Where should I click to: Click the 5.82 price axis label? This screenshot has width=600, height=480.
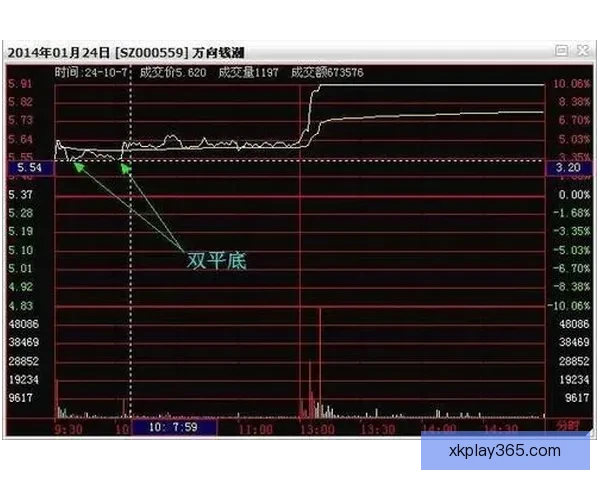[x=20, y=102]
